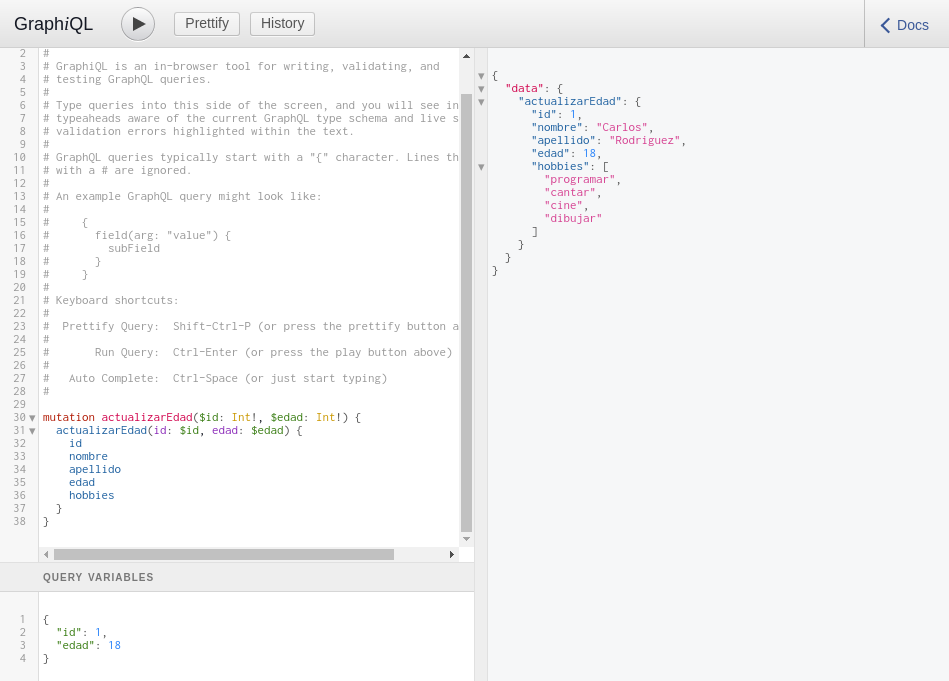Collapse the root result object fold arrow

point(481,76)
